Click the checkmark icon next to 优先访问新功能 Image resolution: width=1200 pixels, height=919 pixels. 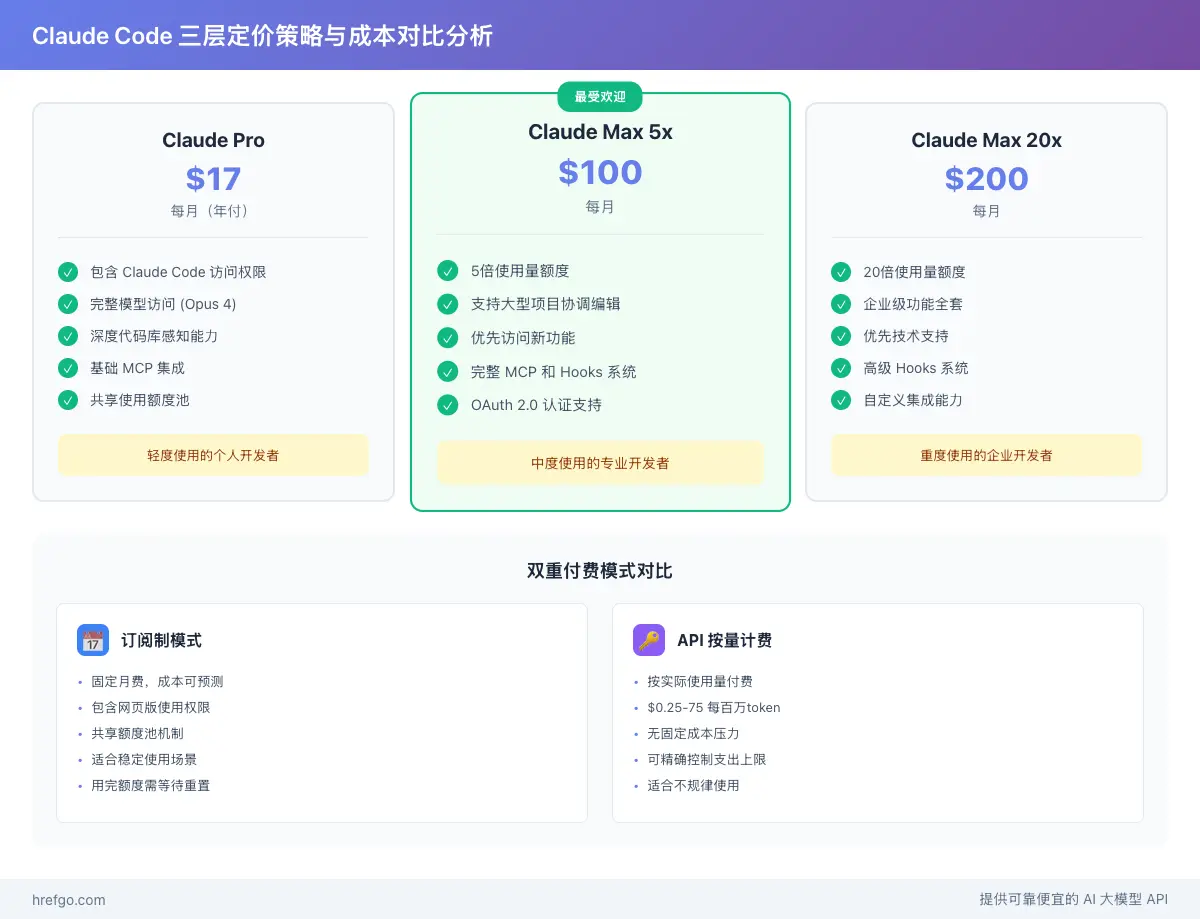448,338
